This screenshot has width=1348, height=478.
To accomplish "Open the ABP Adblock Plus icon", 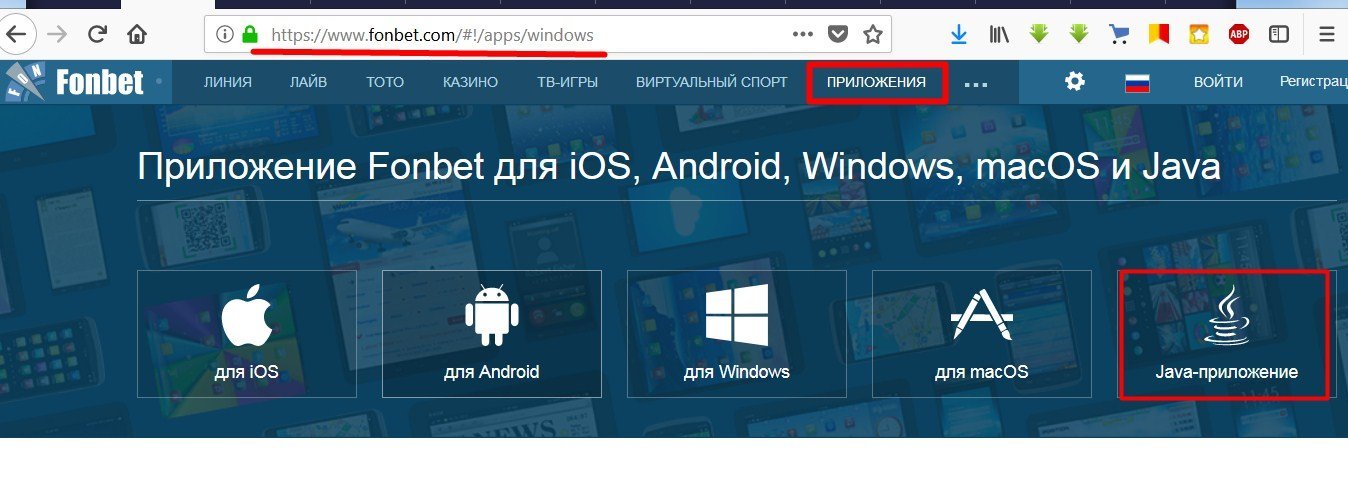I will pyautogui.click(x=1239, y=35).
